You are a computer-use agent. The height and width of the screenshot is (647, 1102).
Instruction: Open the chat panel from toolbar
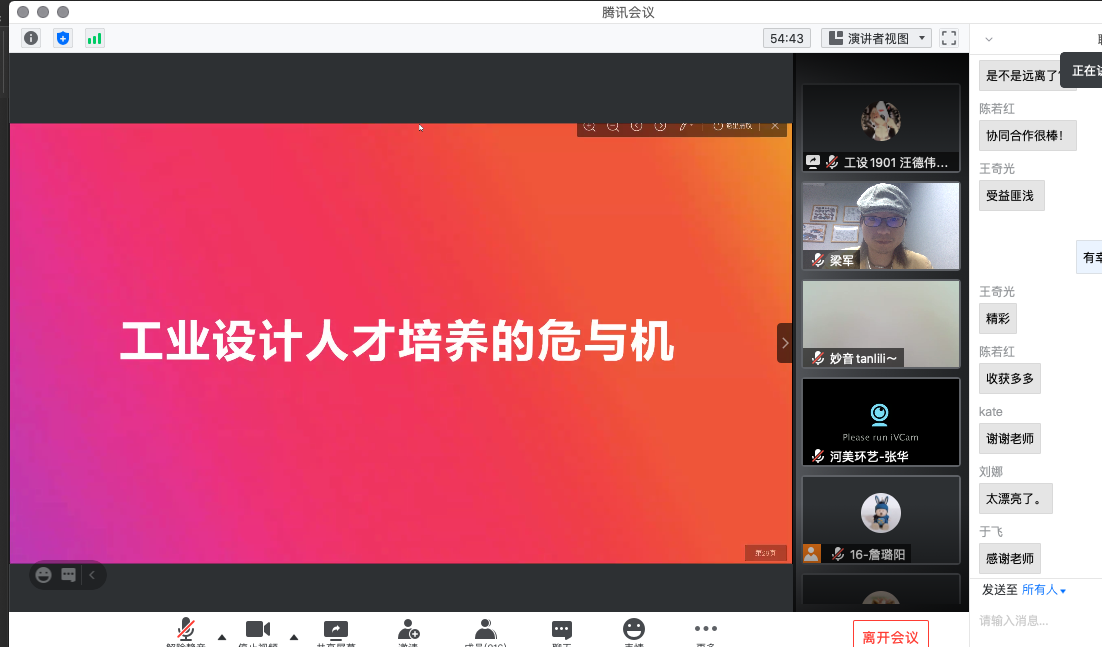(562, 630)
